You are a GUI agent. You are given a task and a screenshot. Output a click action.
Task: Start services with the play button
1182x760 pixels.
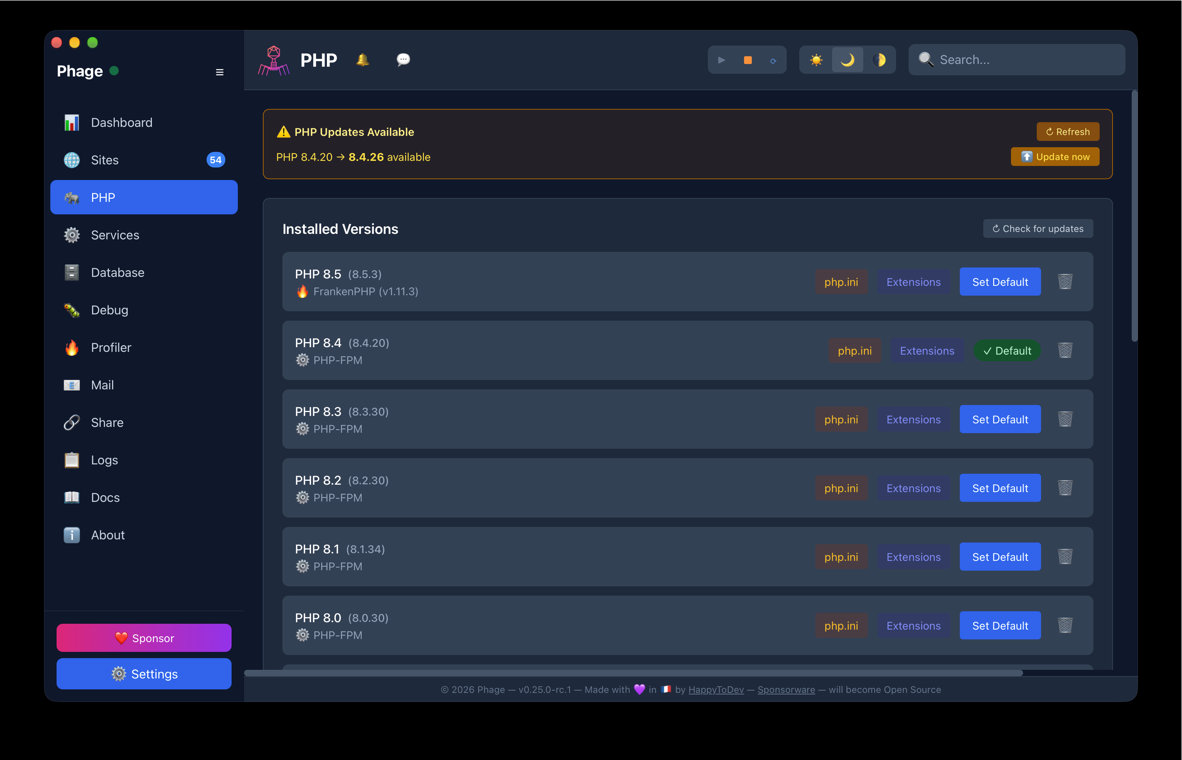(x=721, y=60)
